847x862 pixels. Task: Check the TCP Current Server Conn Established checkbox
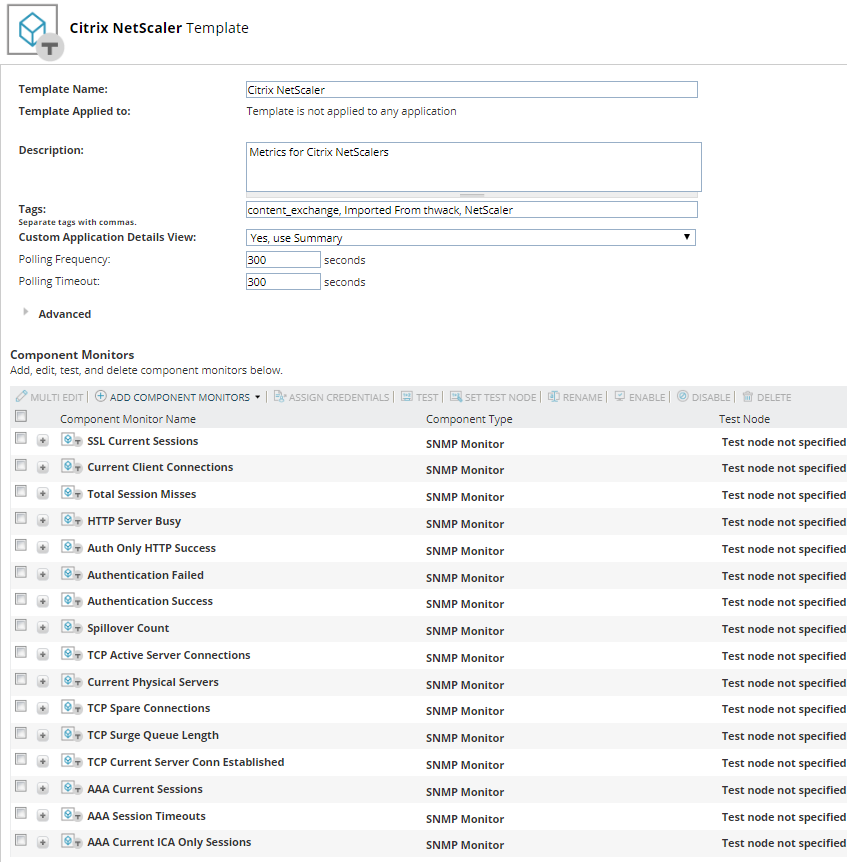[21, 759]
